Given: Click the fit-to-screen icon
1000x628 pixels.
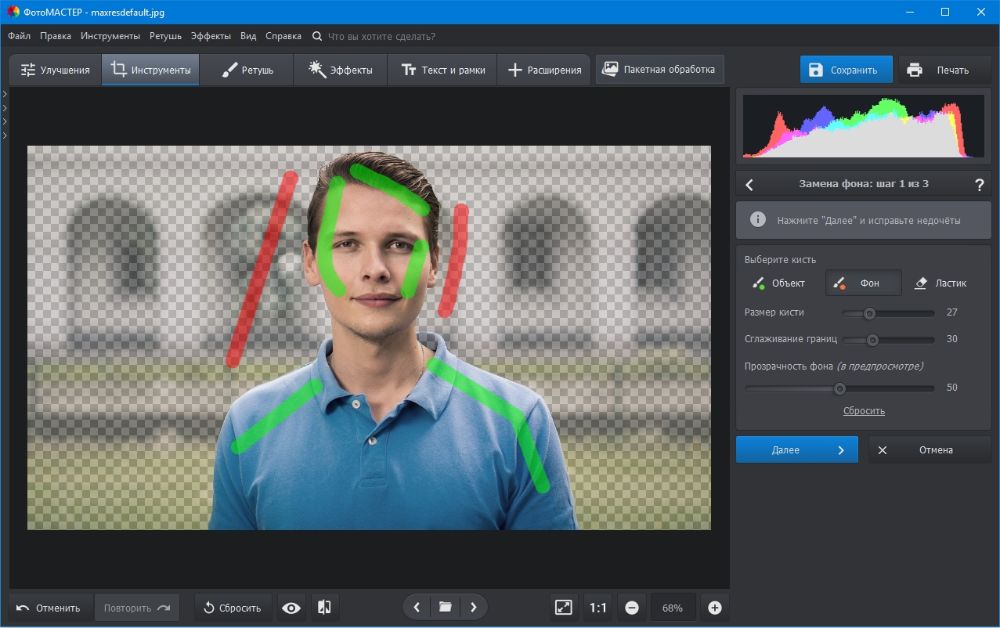Looking at the screenshot, I should (563, 607).
